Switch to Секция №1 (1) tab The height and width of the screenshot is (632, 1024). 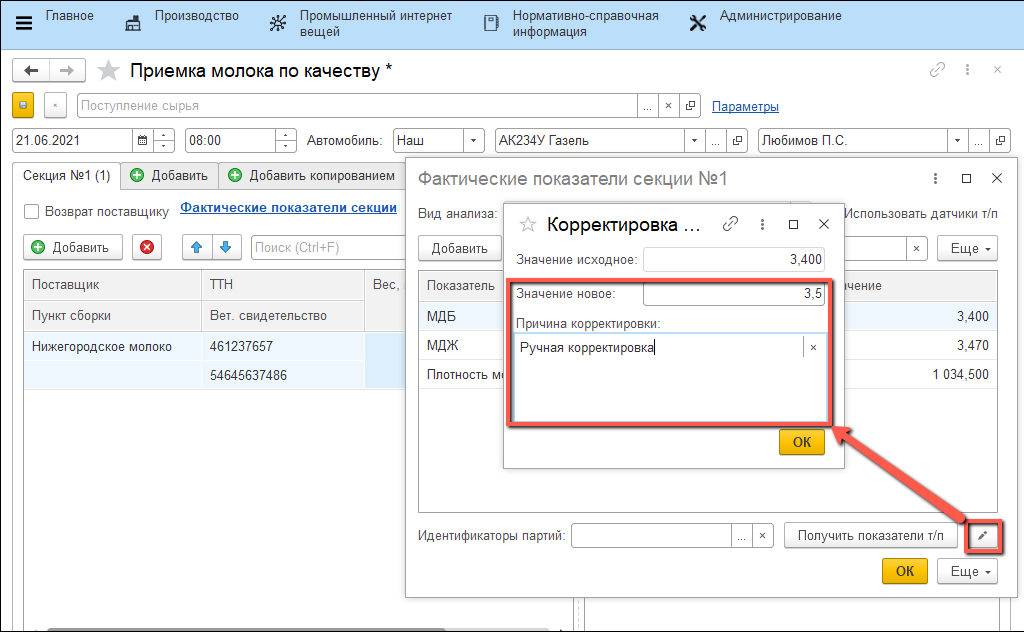tap(67, 176)
